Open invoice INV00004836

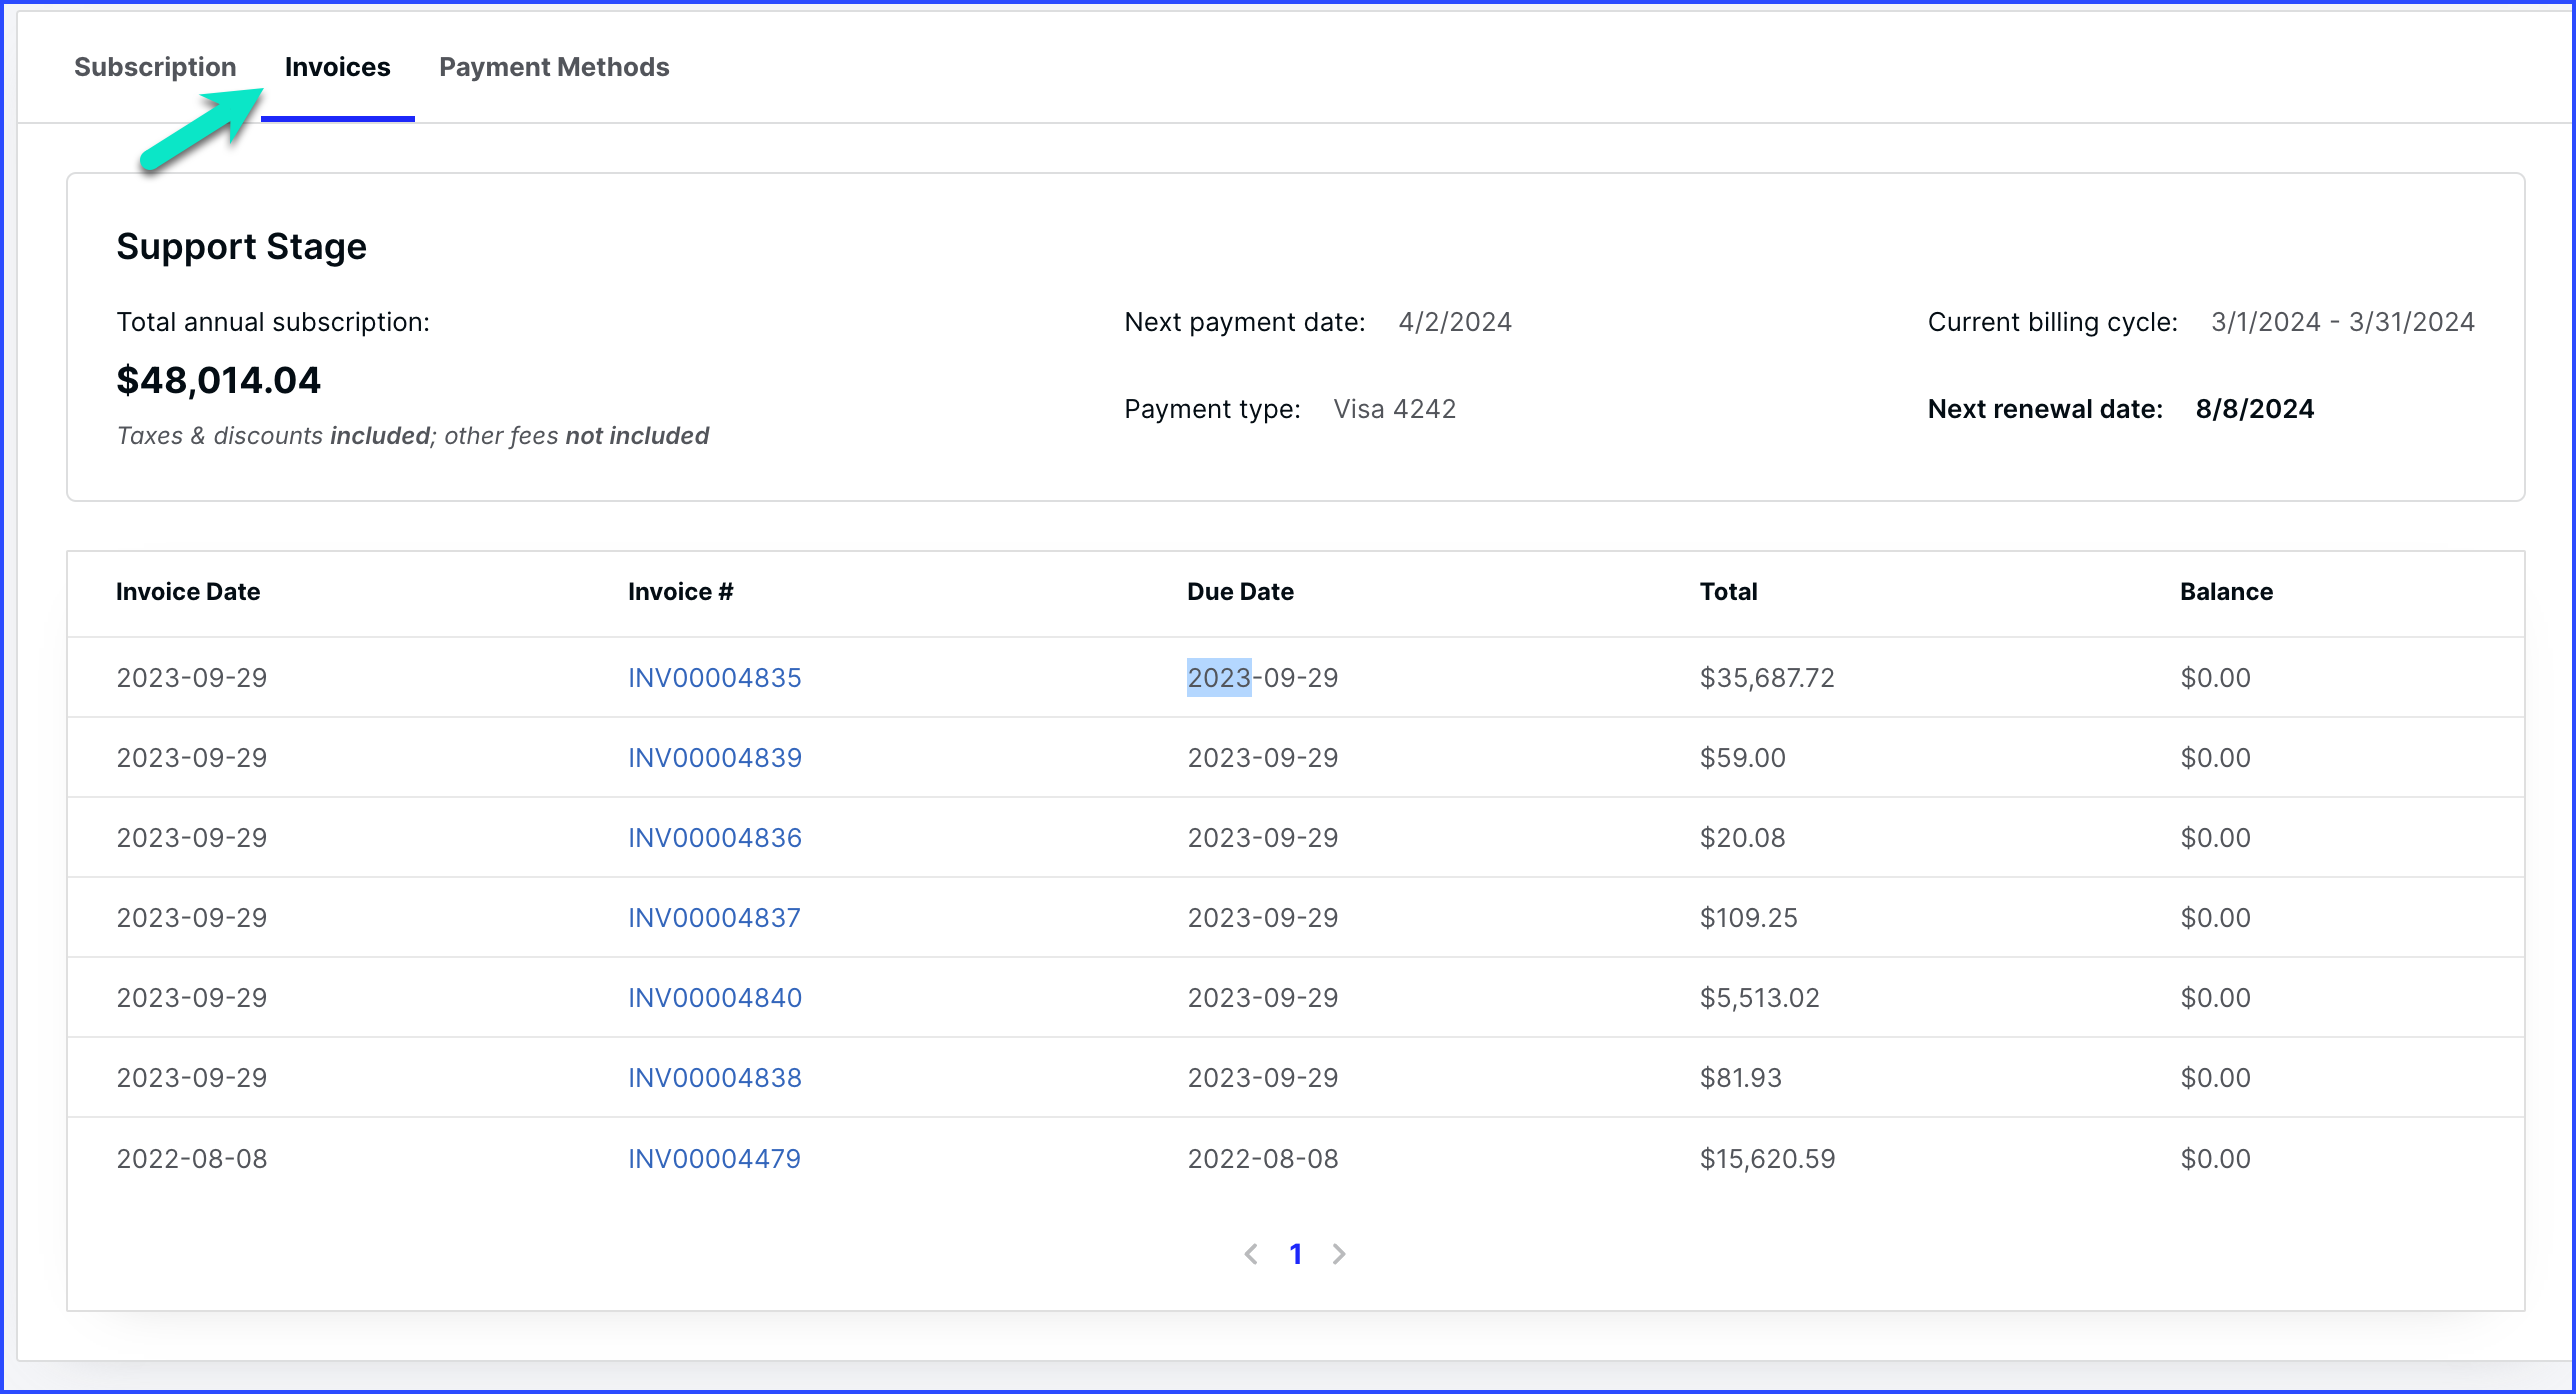pos(714,838)
